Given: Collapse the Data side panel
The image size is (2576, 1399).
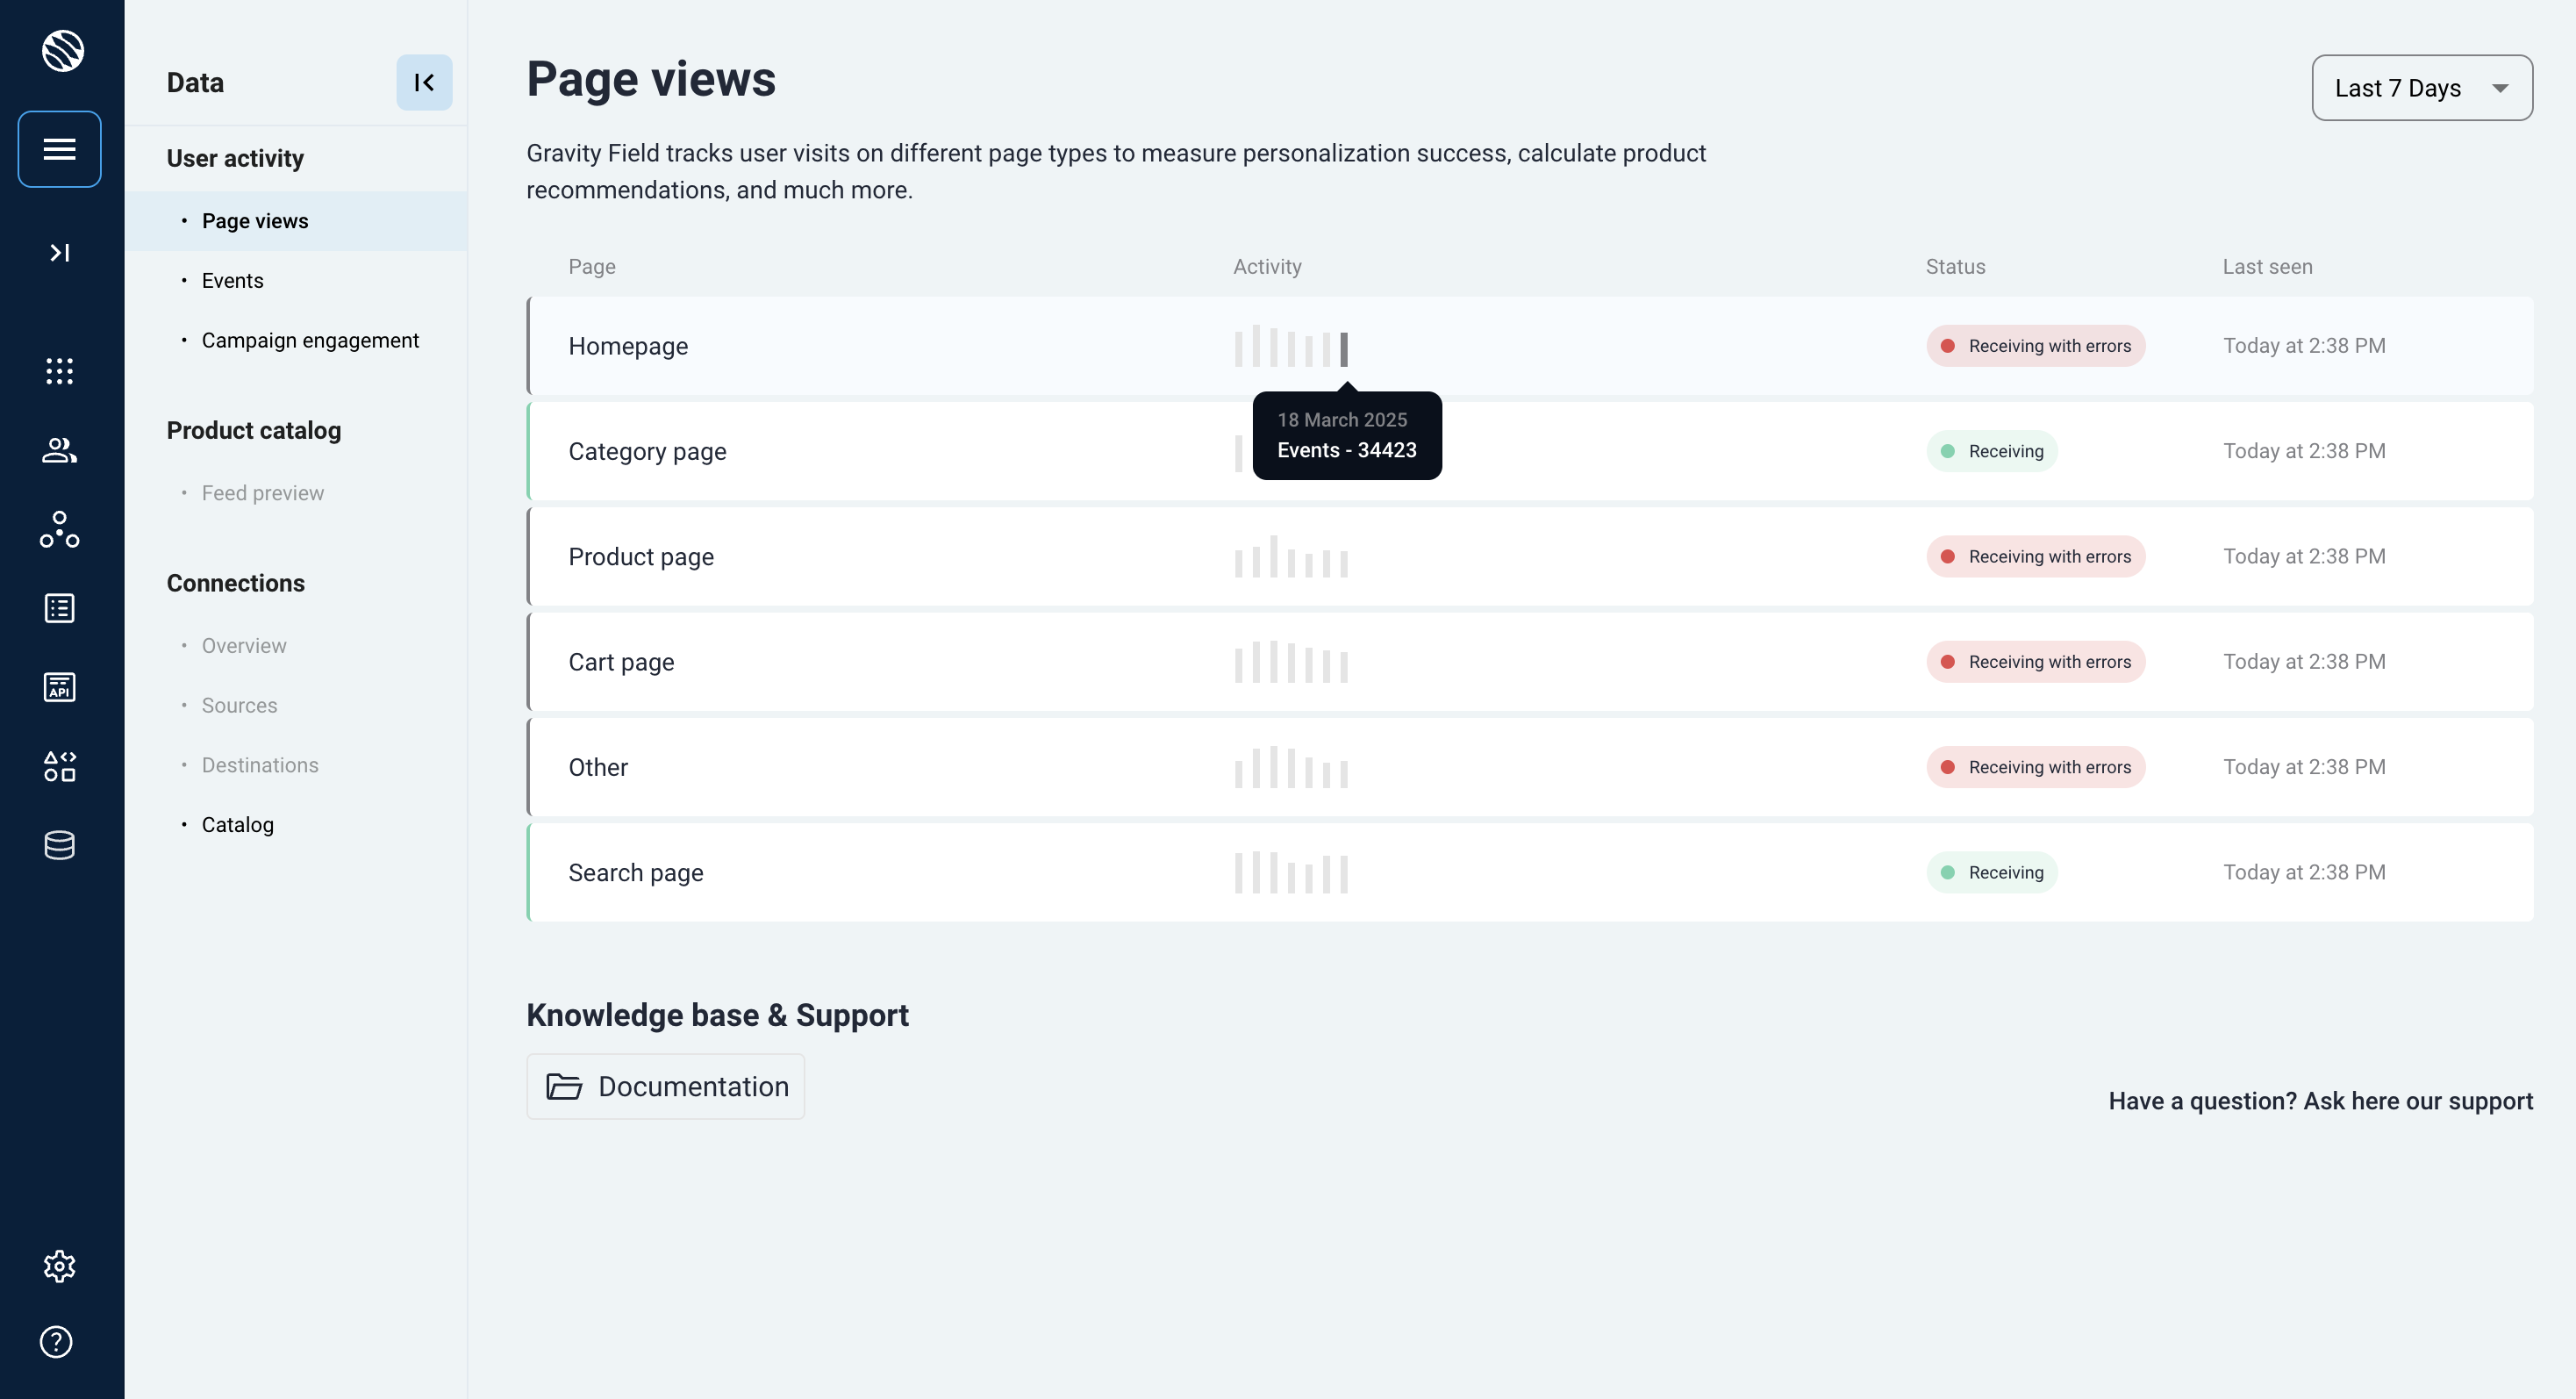Looking at the screenshot, I should pyautogui.click(x=424, y=82).
